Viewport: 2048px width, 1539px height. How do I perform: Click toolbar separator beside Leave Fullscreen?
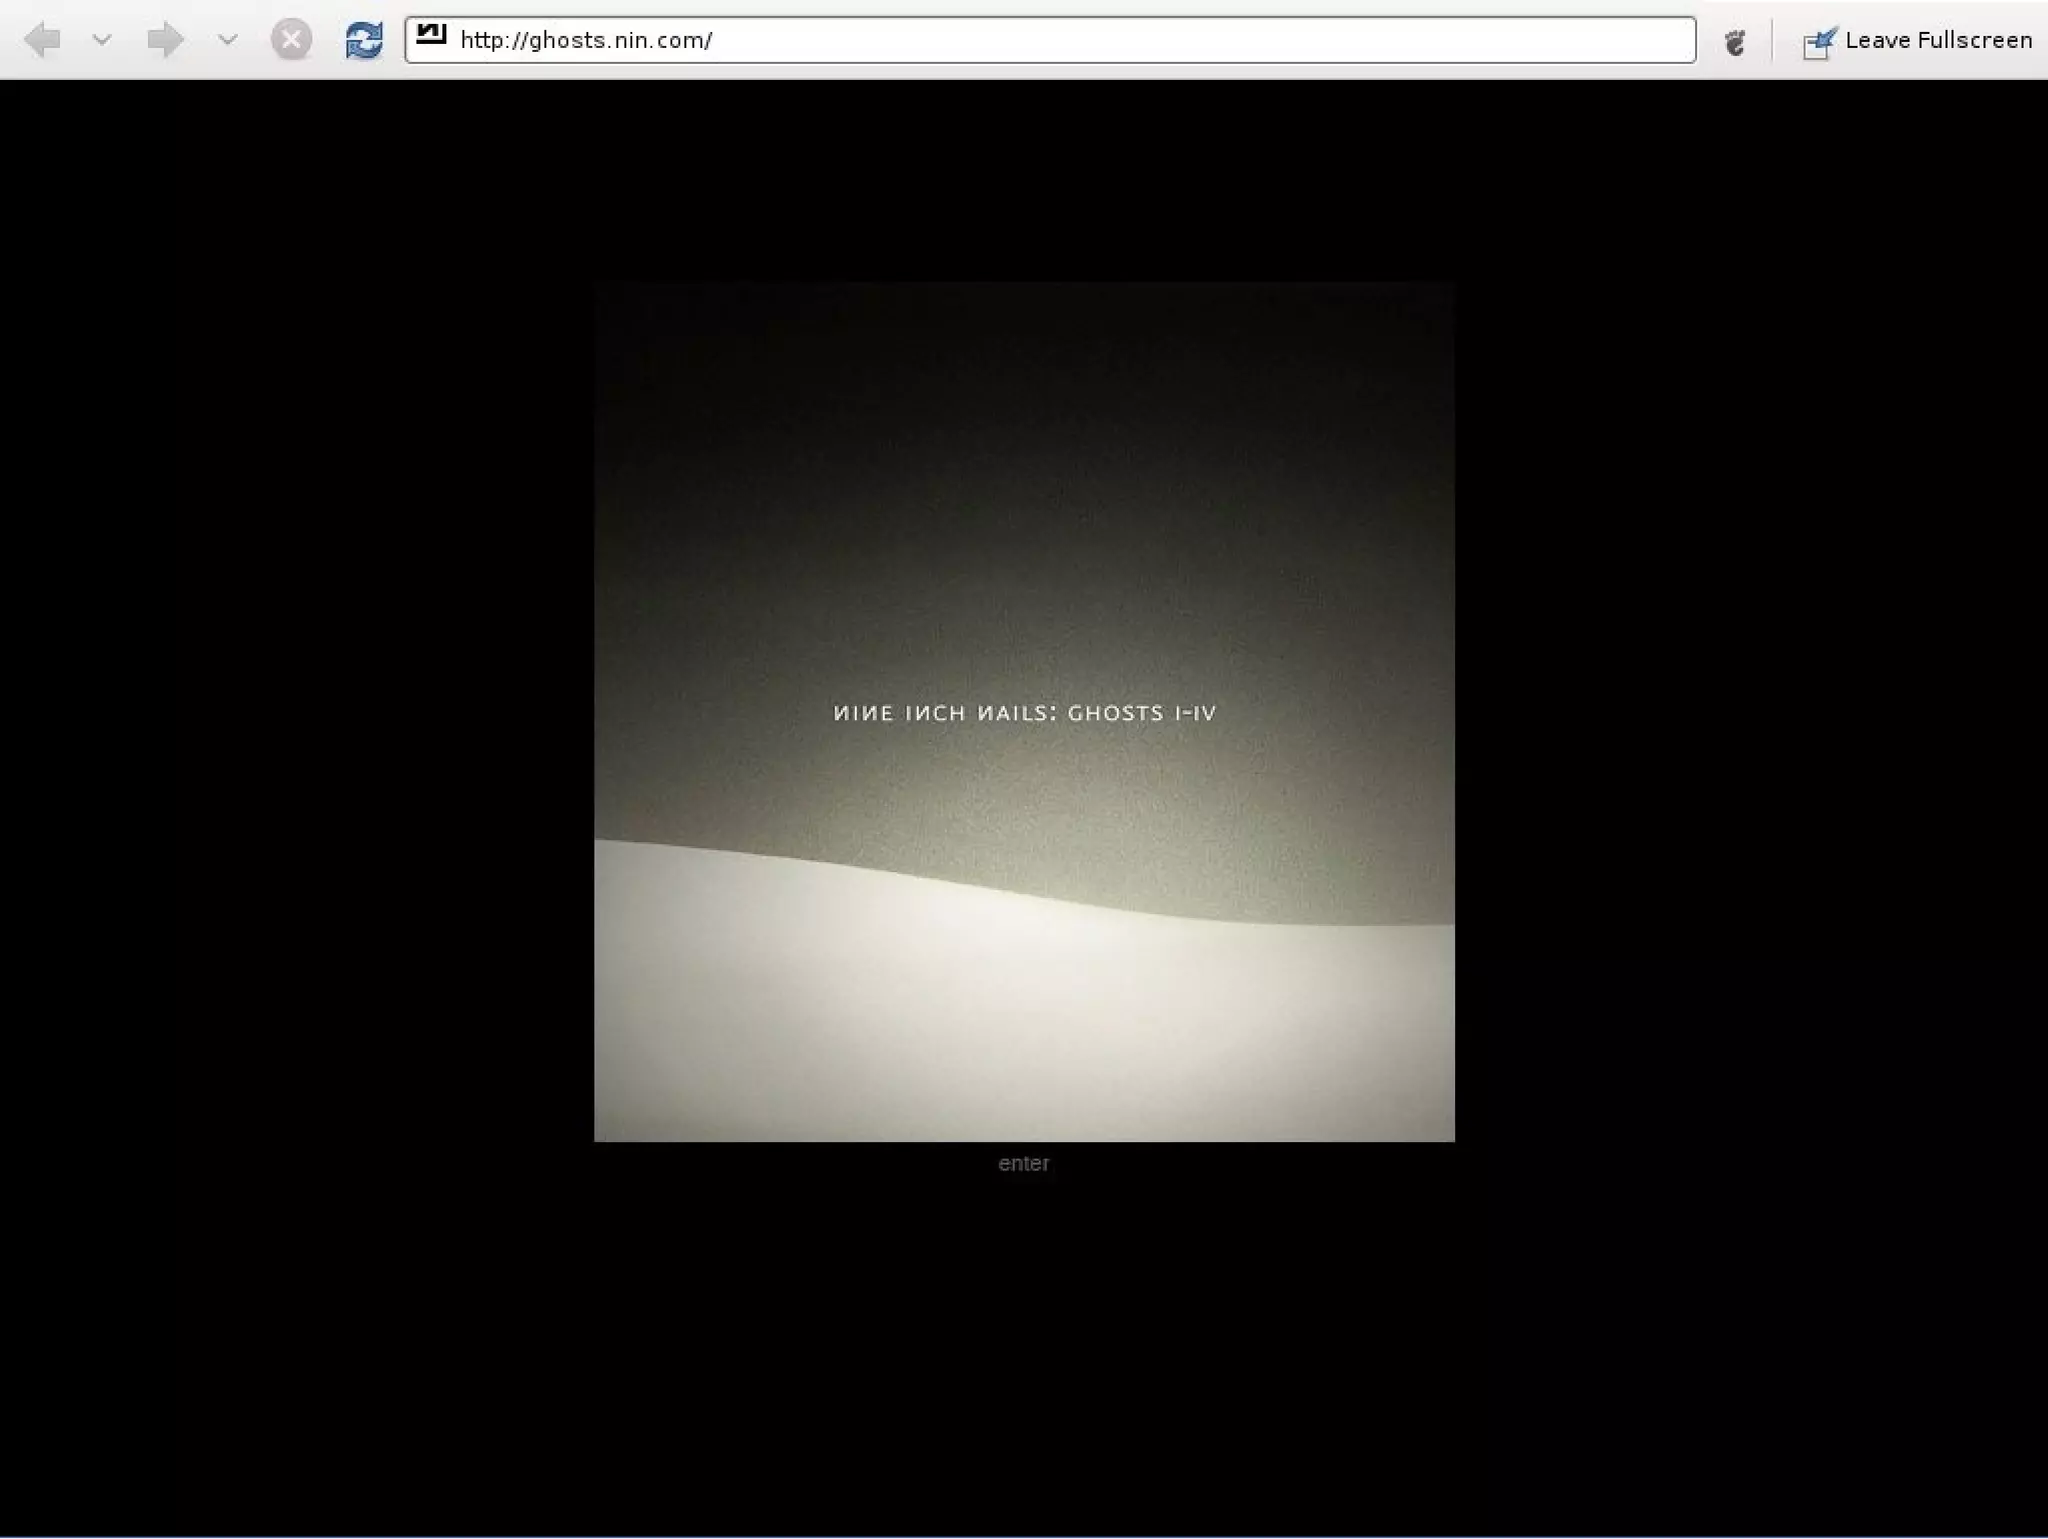pyautogui.click(x=1772, y=41)
